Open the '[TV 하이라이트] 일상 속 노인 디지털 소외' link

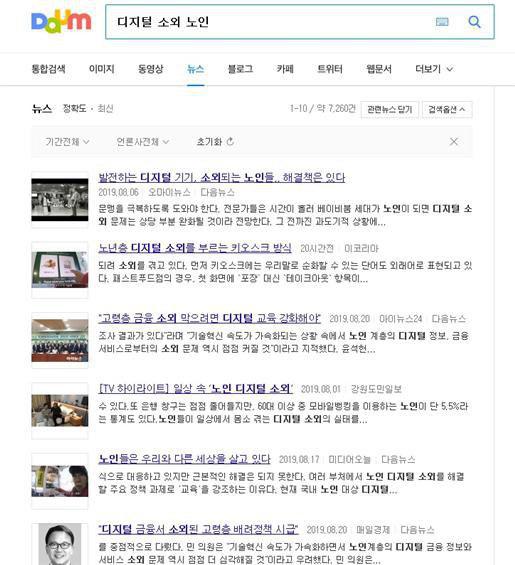coord(196,388)
